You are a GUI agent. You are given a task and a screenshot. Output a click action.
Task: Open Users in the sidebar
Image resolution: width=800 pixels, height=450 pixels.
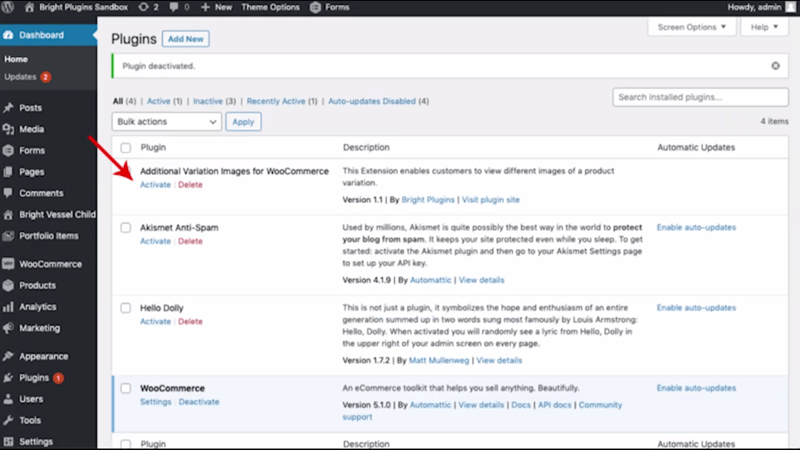[31, 399]
